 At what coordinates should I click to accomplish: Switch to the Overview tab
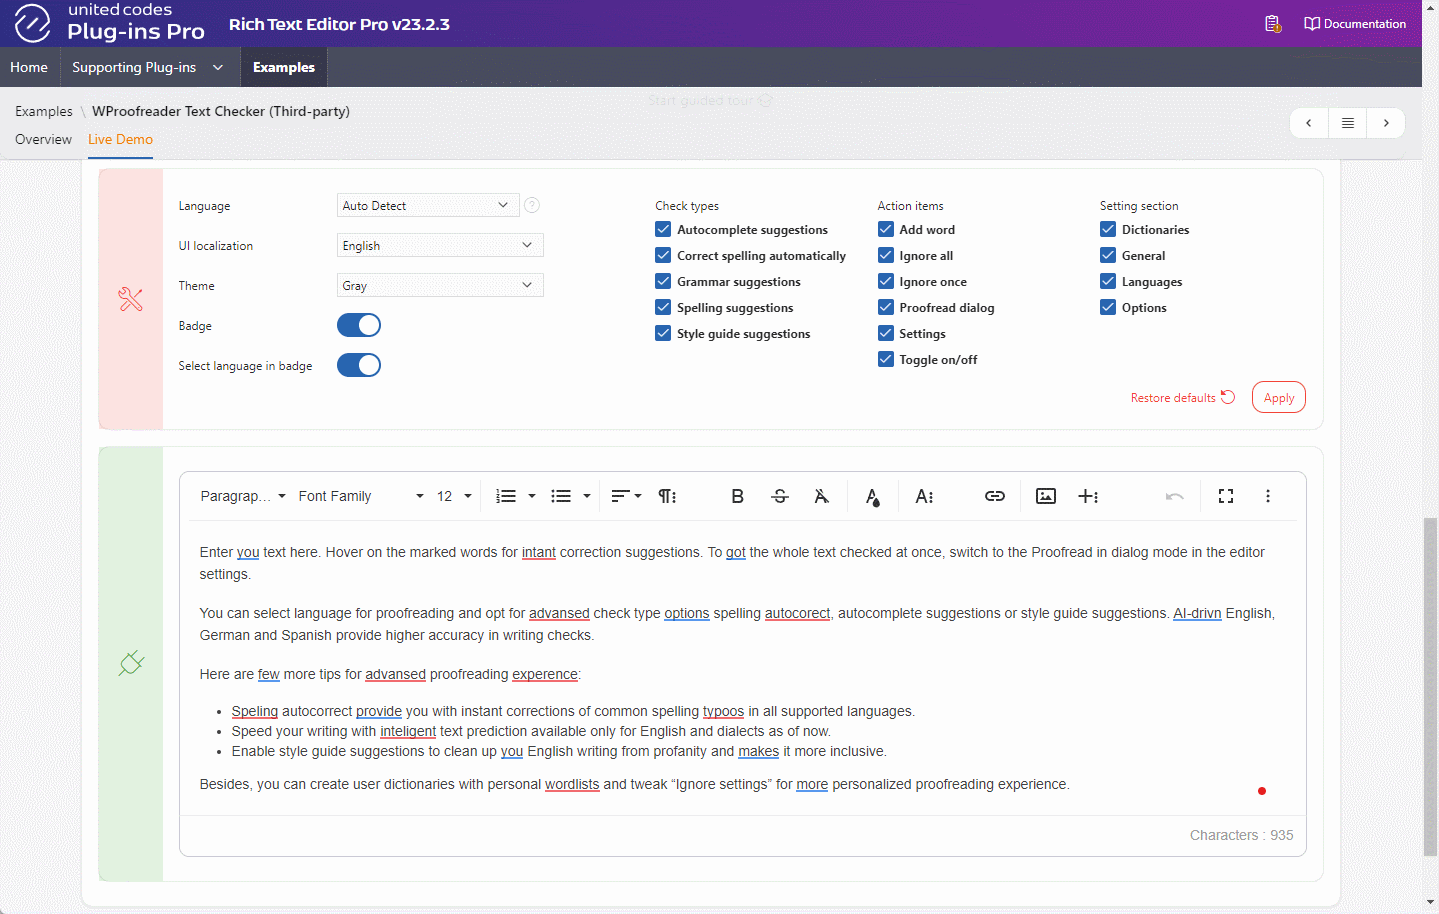click(x=43, y=139)
